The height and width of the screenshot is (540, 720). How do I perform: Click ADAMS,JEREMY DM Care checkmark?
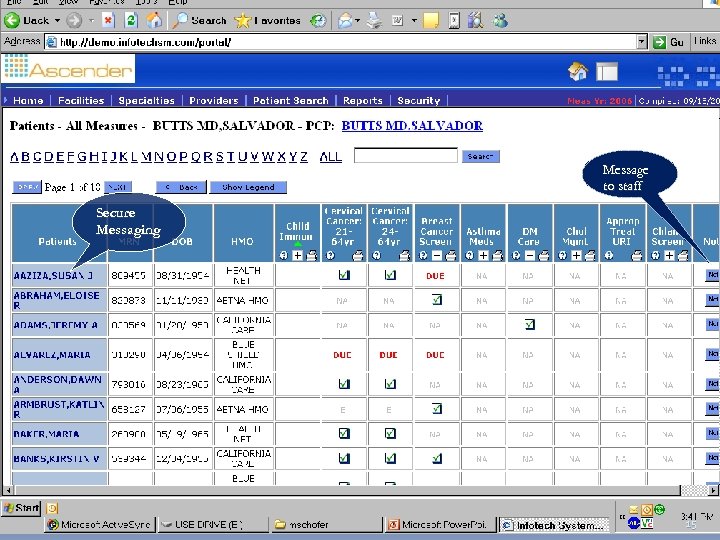click(x=530, y=324)
